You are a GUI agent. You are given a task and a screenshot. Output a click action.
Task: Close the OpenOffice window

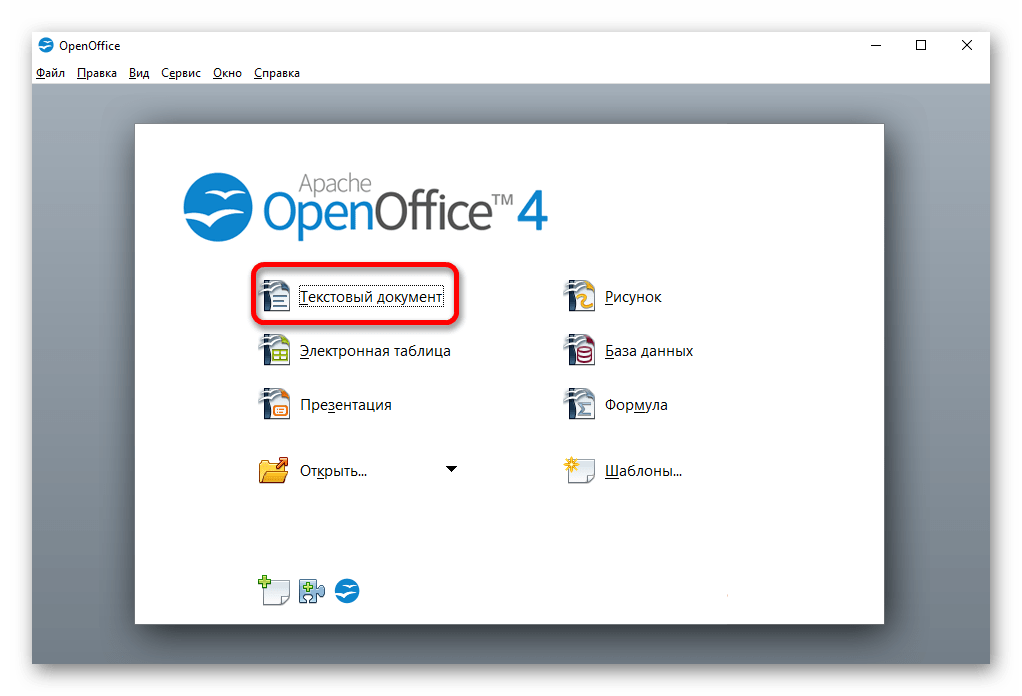tap(967, 45)
